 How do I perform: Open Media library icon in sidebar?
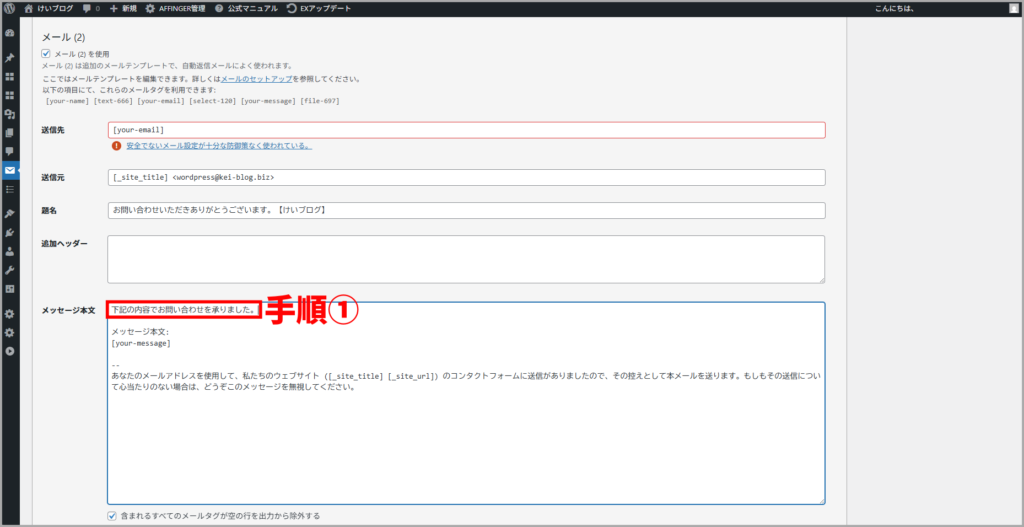10,114
